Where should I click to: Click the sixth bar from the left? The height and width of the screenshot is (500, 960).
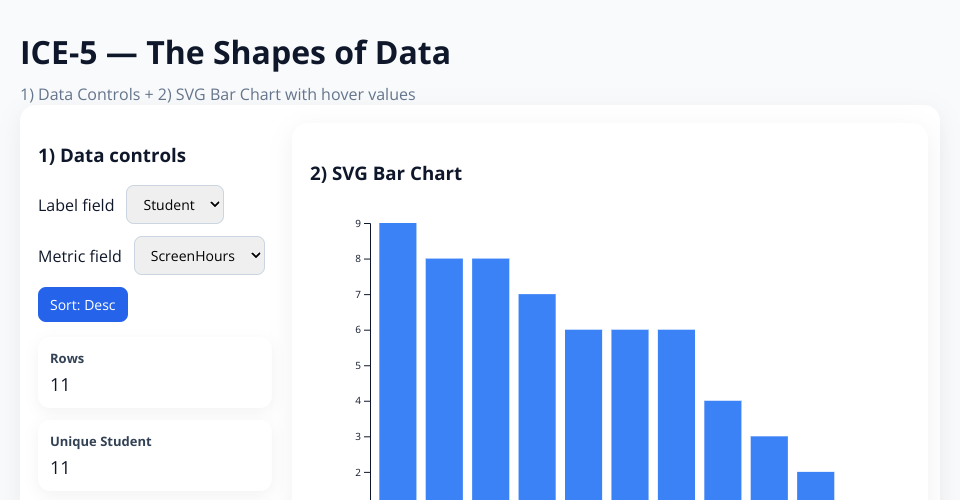[630, 414]
